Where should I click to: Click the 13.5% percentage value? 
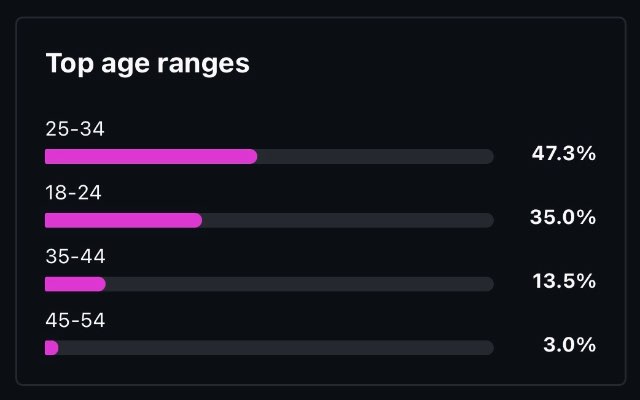[564, 282]
